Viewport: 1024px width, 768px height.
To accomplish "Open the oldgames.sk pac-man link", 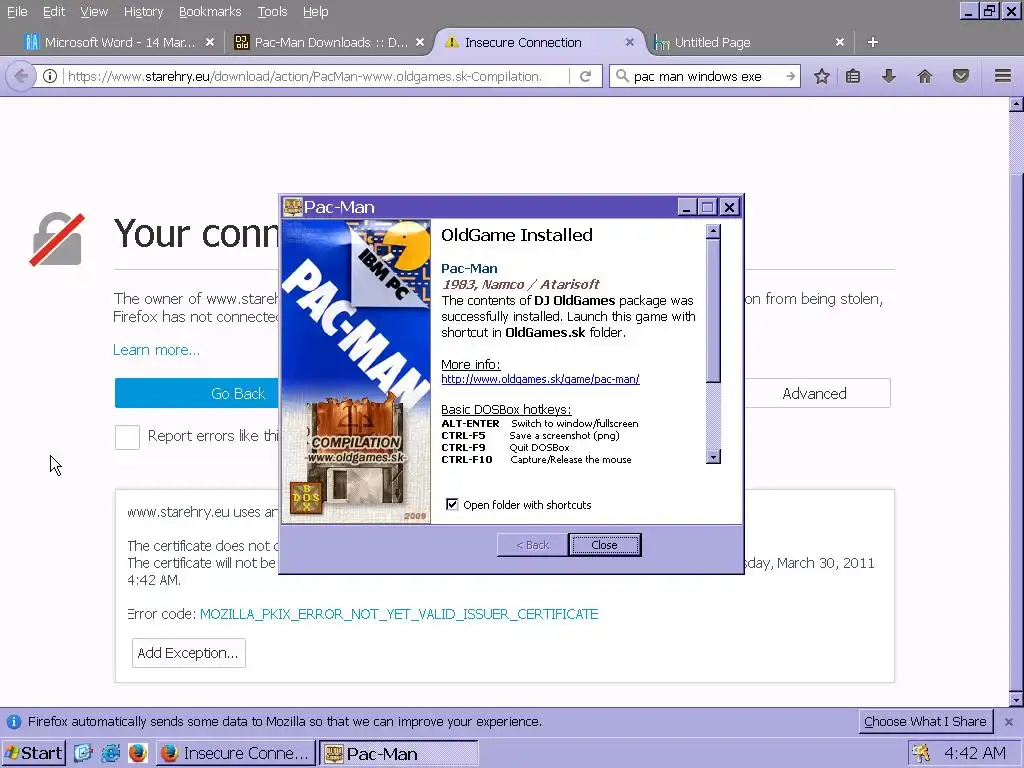I will click(540, 379).
